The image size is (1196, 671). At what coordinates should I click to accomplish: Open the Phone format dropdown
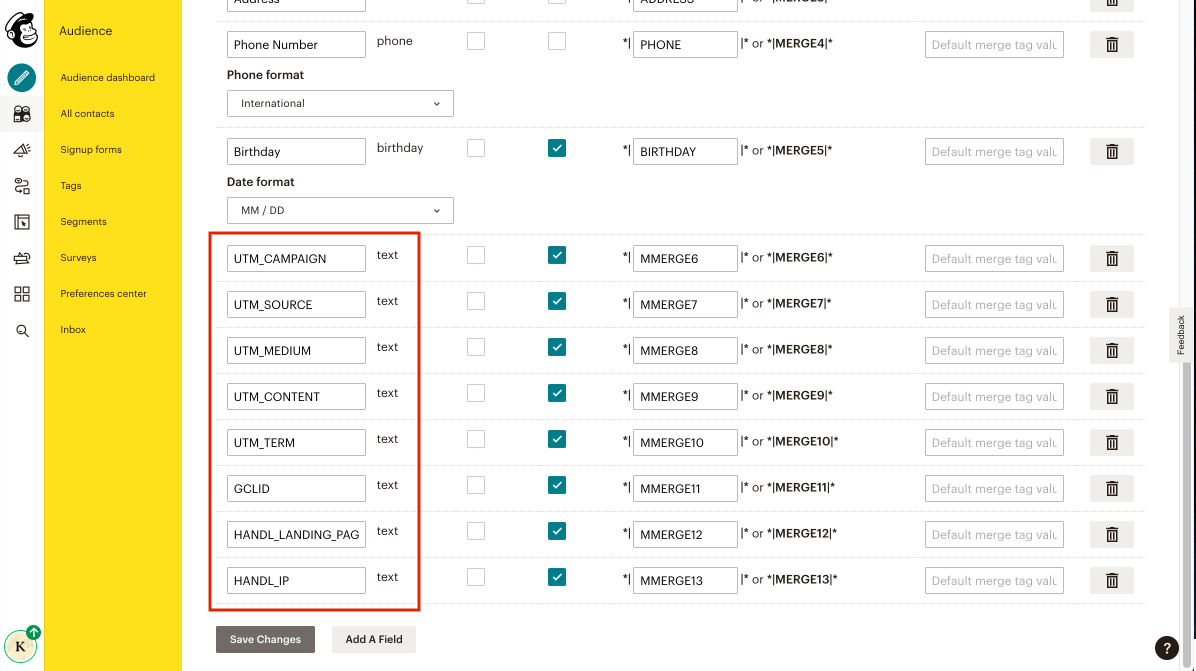340,103
